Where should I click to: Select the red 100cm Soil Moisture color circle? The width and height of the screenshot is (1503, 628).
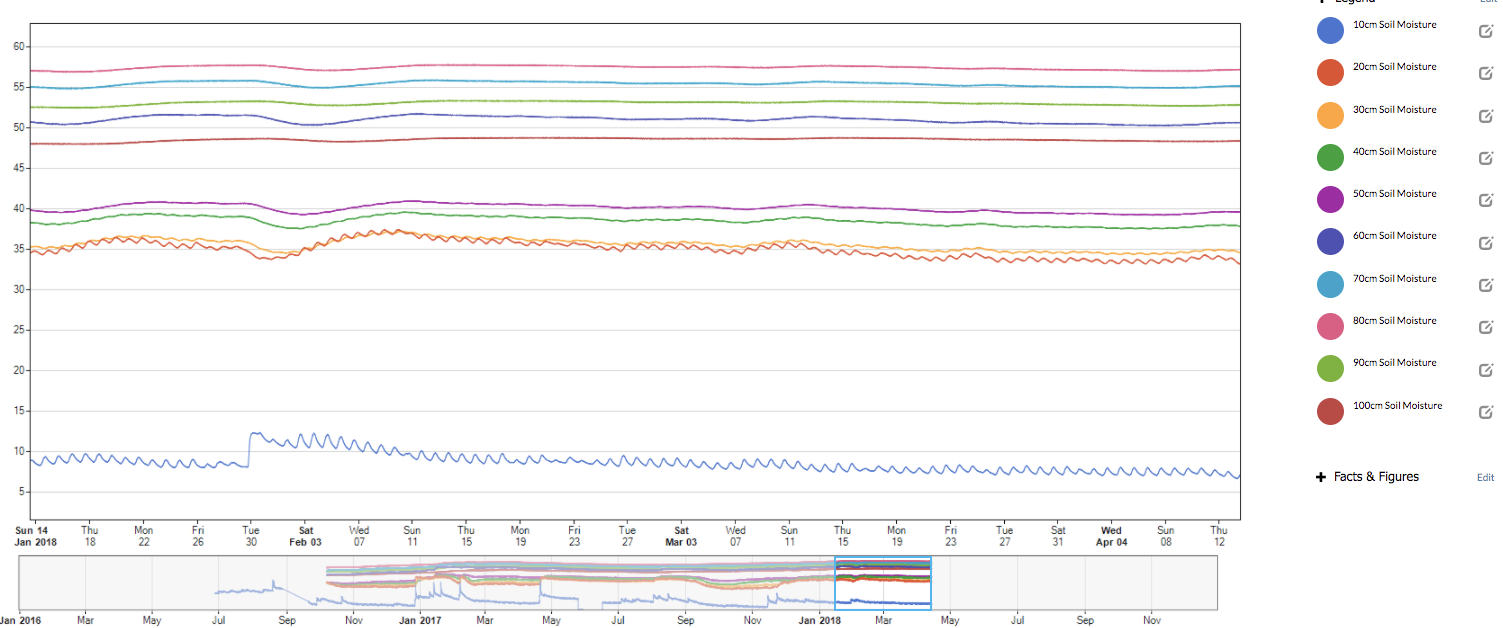[x=1330, y=411]
